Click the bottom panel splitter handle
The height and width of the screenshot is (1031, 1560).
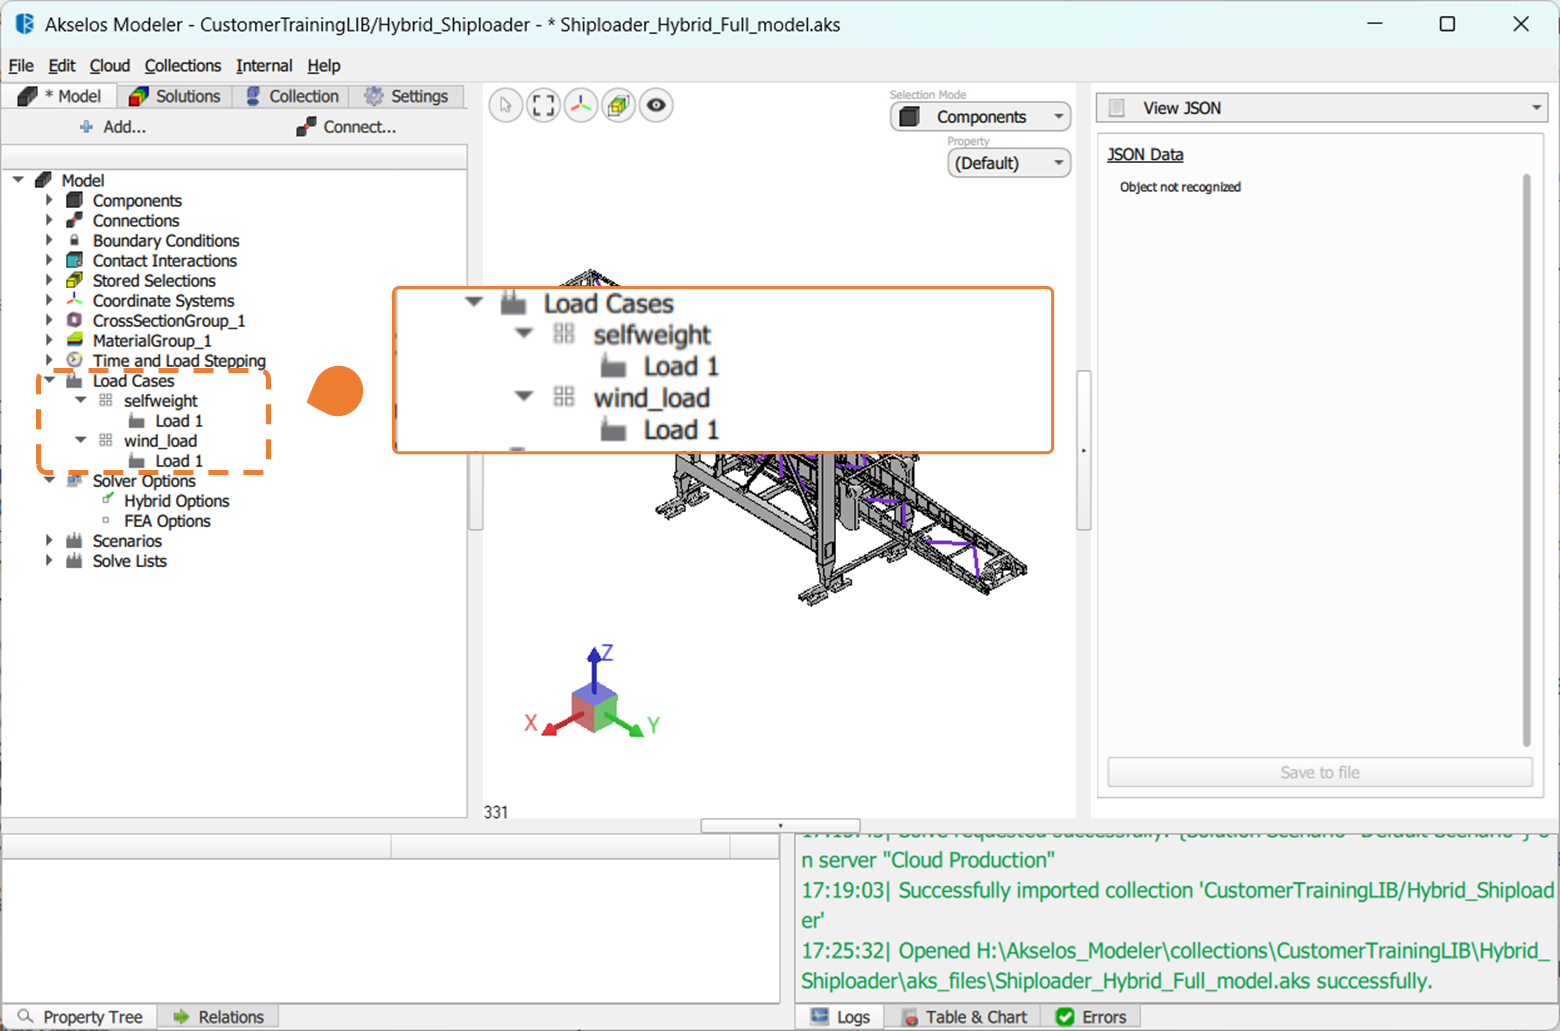point(780,826)
